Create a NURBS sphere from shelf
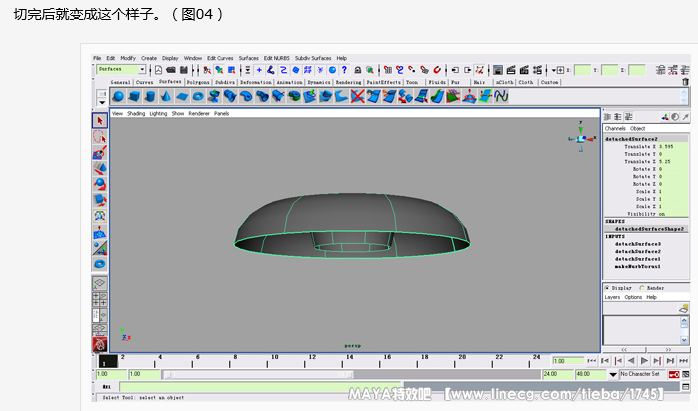The width and height of the screenshot is (698, 411). [118, 96]
